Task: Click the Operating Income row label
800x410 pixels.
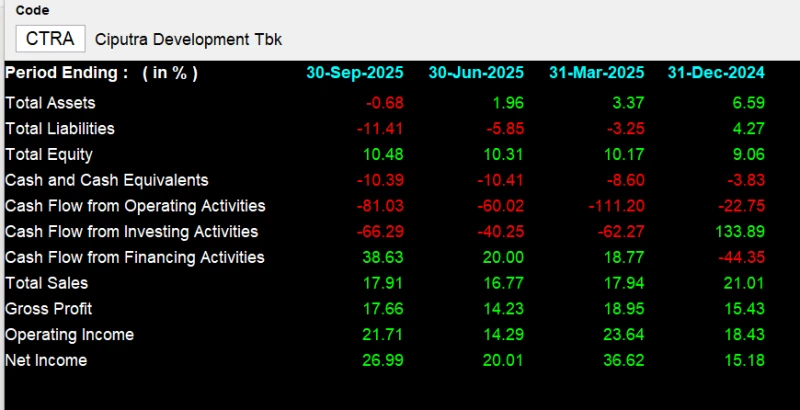Action: click(69, 335)
